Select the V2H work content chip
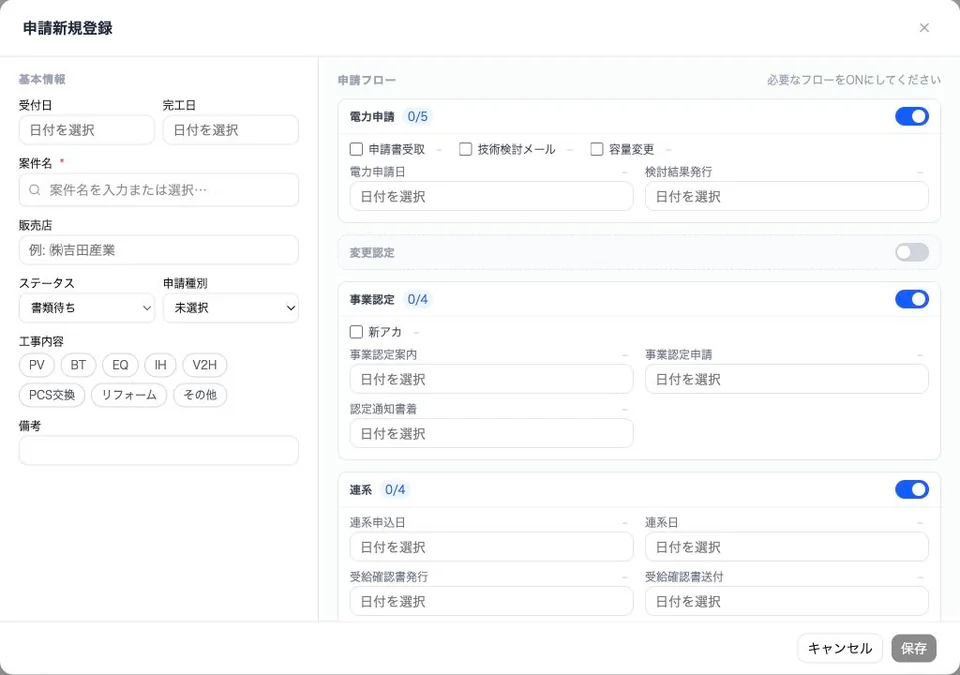This screenshot has width=960, height=675. [204, 365]
